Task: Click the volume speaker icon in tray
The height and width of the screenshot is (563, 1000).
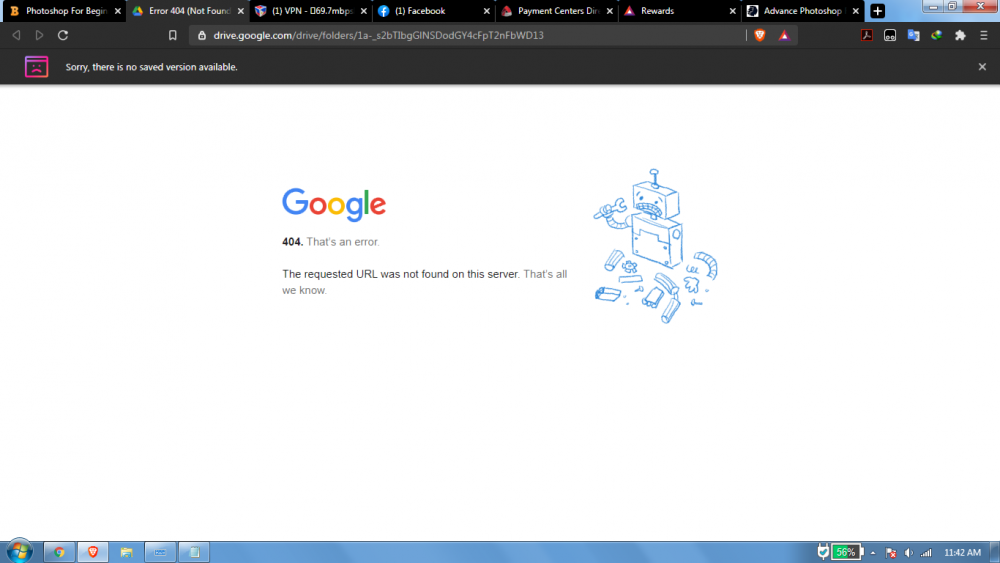Action: [x=908, y=553]
